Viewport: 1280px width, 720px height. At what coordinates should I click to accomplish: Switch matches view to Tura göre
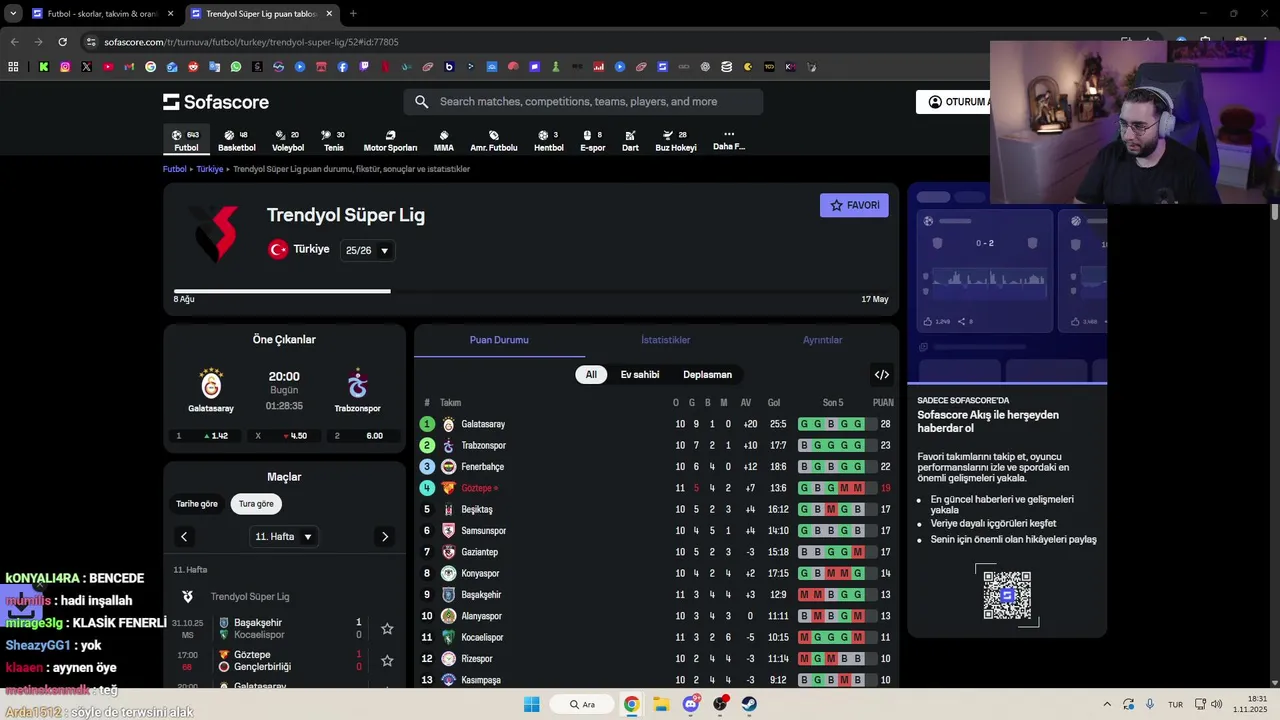point(256,504)
